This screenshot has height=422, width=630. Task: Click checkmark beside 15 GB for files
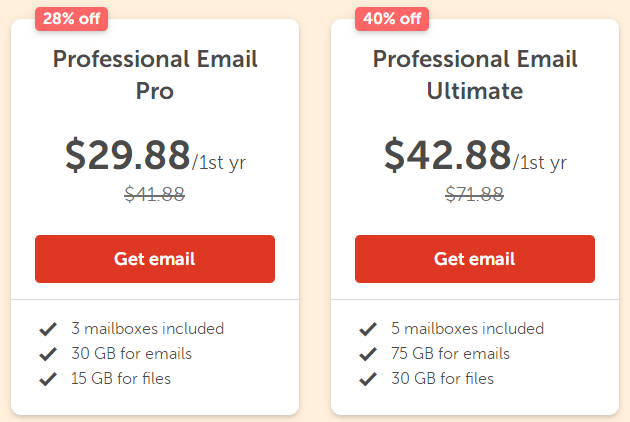point(47,379)
